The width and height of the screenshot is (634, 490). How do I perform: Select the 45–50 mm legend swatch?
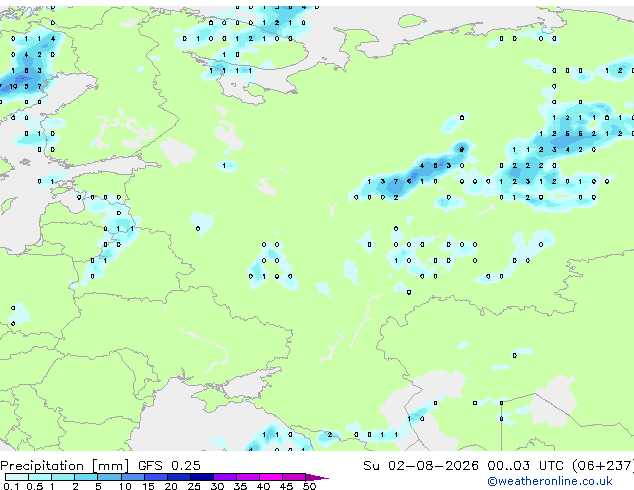point(294,477)
